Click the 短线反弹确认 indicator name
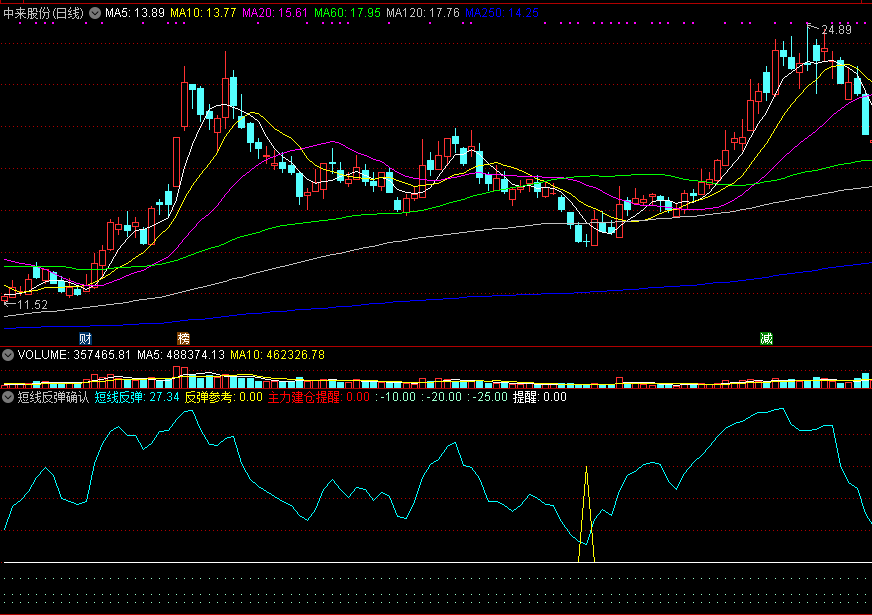This screenshot has height=615, width=872. pos(53,397)
